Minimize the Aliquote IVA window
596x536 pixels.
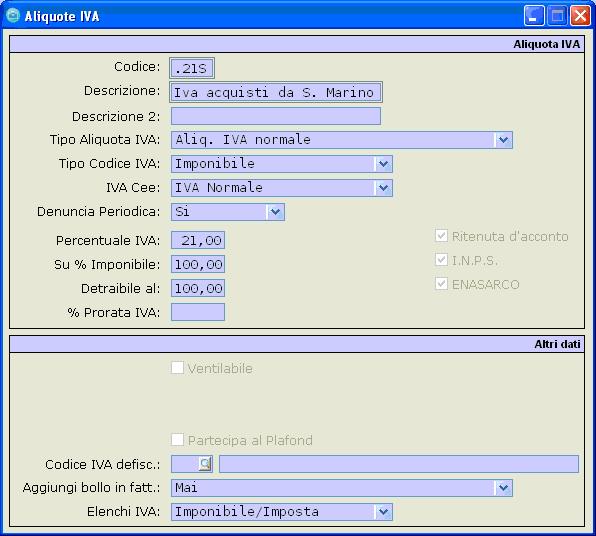(534, 16)
